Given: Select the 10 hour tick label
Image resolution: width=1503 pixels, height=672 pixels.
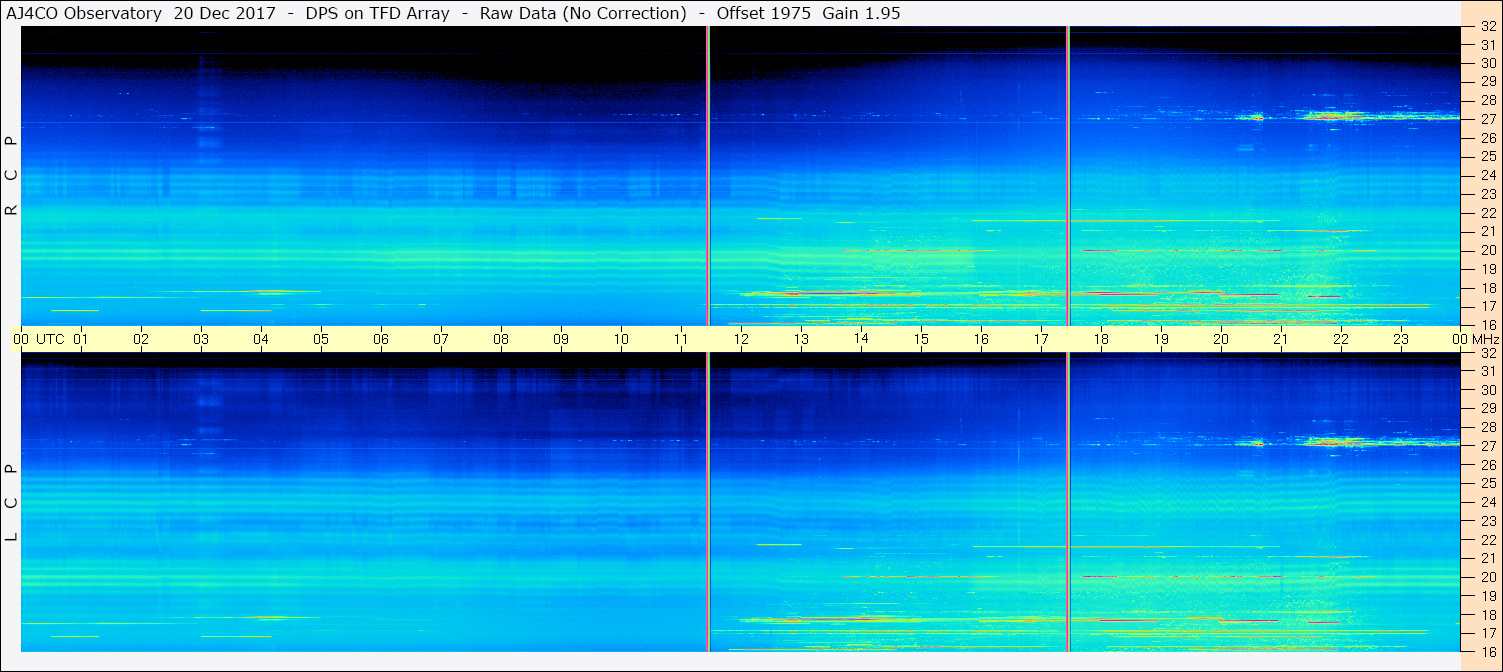Looking at the screenshot, I should (x=621, y=339).
